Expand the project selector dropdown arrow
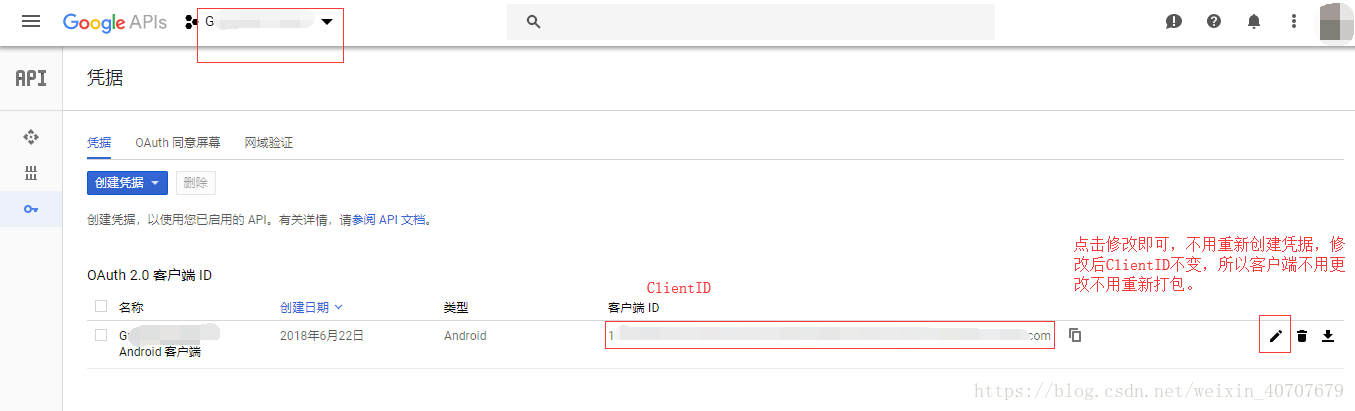 pyautogui.click(x=327, y=22)
